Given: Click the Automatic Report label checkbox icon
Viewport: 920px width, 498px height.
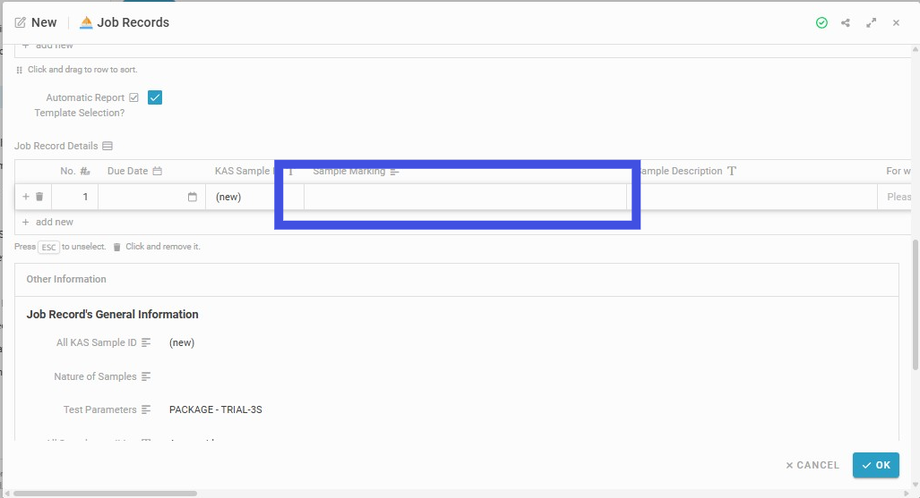Looking at the screenshot, I should [134, 97].
